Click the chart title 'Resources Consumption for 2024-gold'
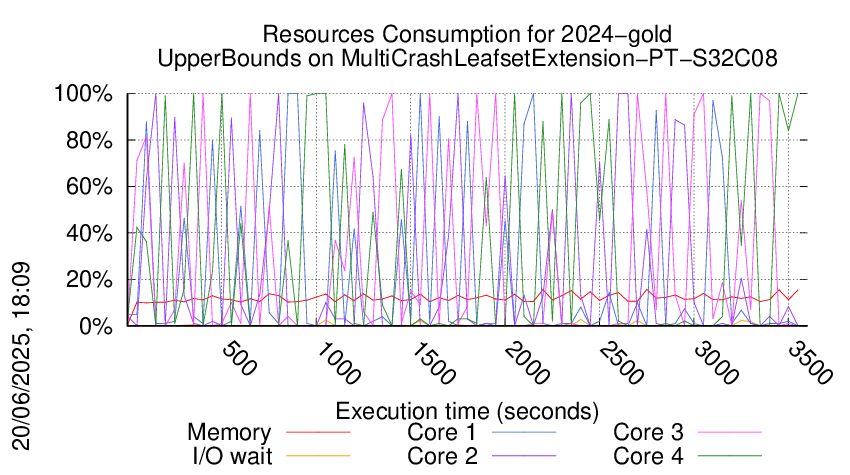 tap(467, 35)
